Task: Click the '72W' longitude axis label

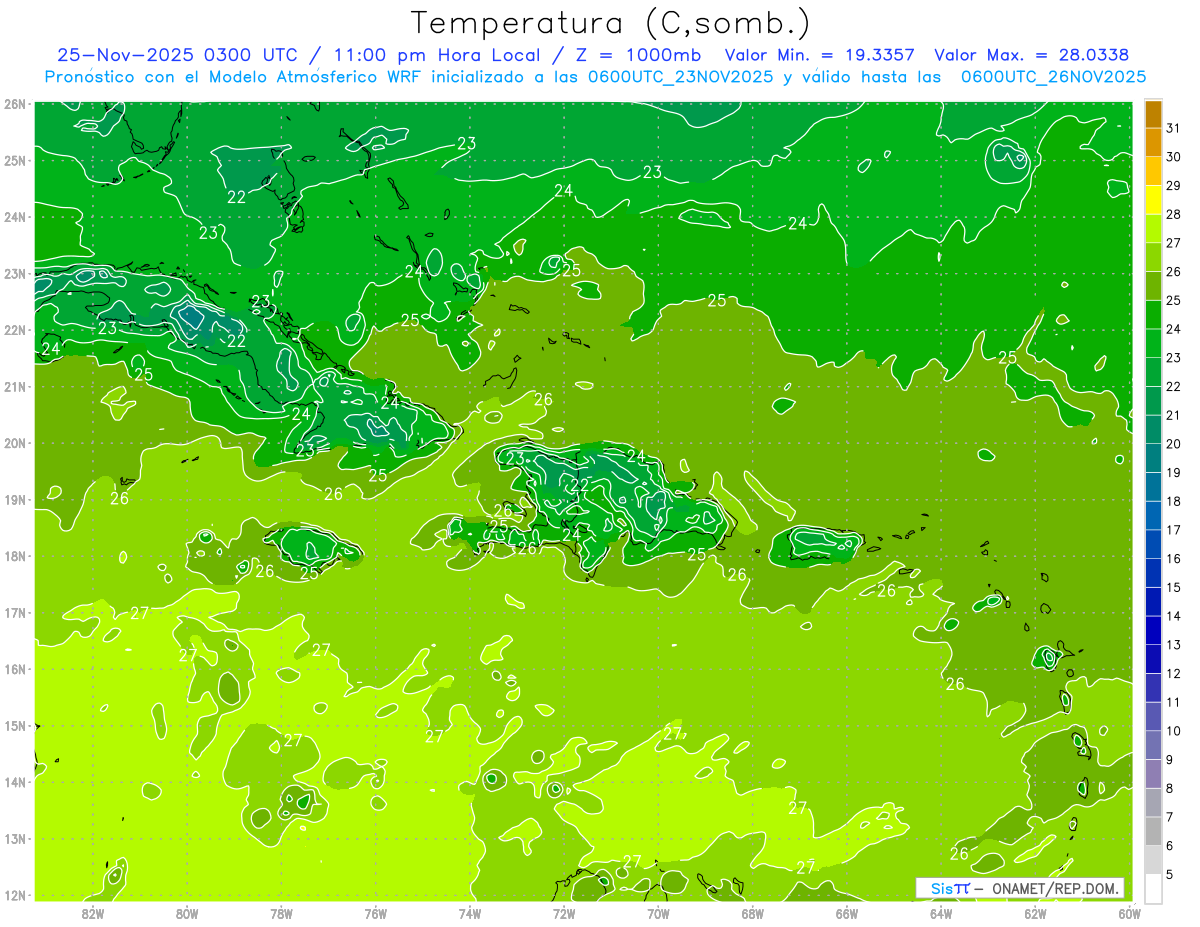Action: tap(564, 912)
